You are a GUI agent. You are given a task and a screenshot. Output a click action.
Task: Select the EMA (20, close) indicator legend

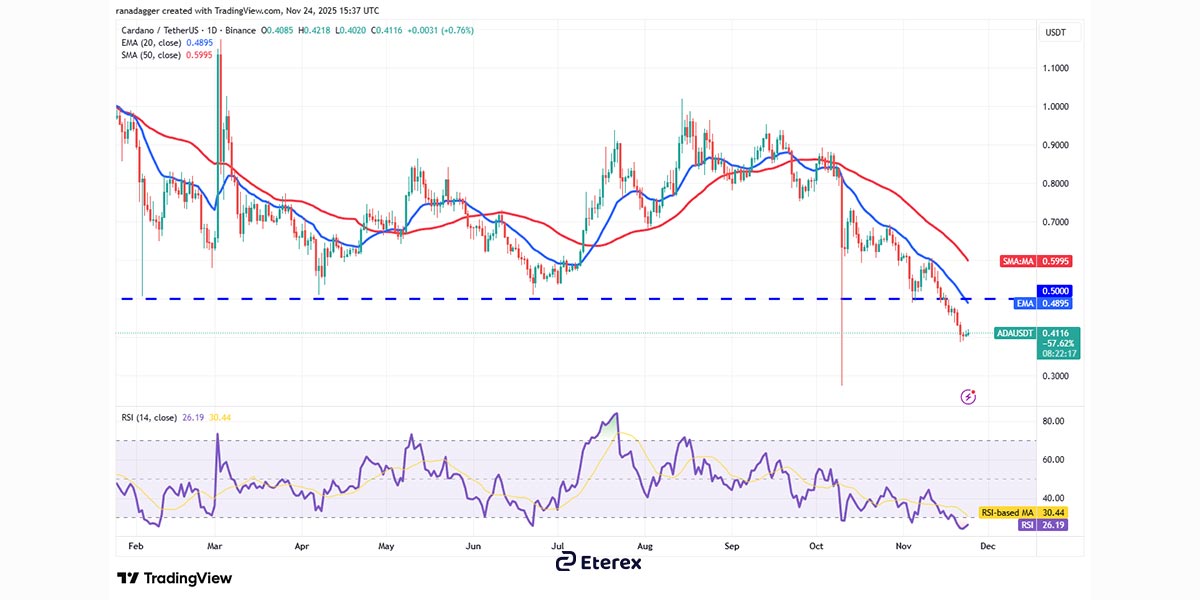(x=148, y=43)
